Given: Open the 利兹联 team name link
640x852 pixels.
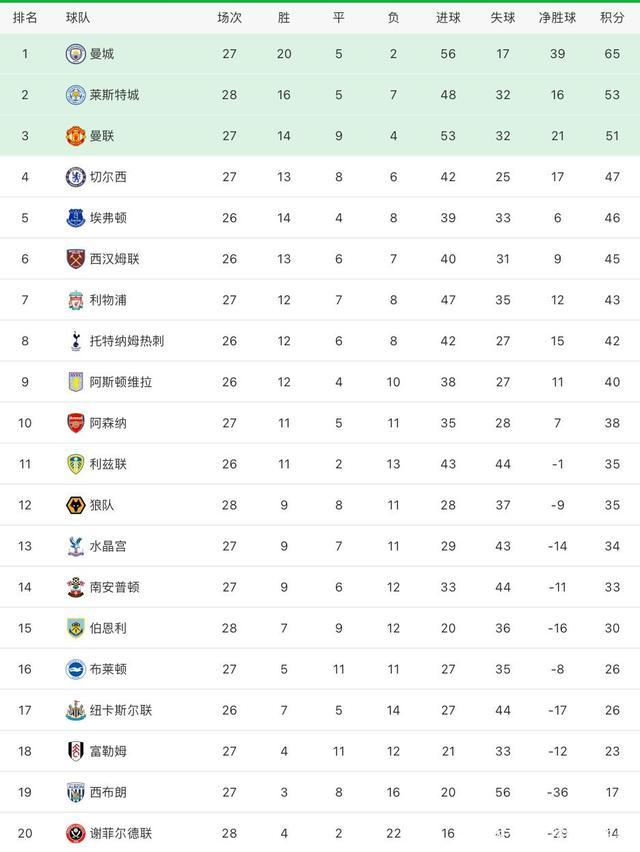Looking at the screenshot, I should pyautogui.click(x=108, y=464).
